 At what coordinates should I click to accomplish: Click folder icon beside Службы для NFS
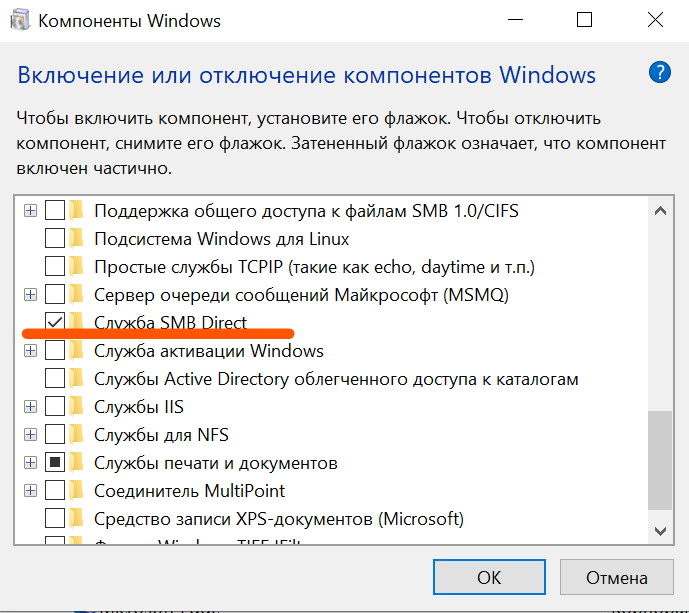(78, 435)
